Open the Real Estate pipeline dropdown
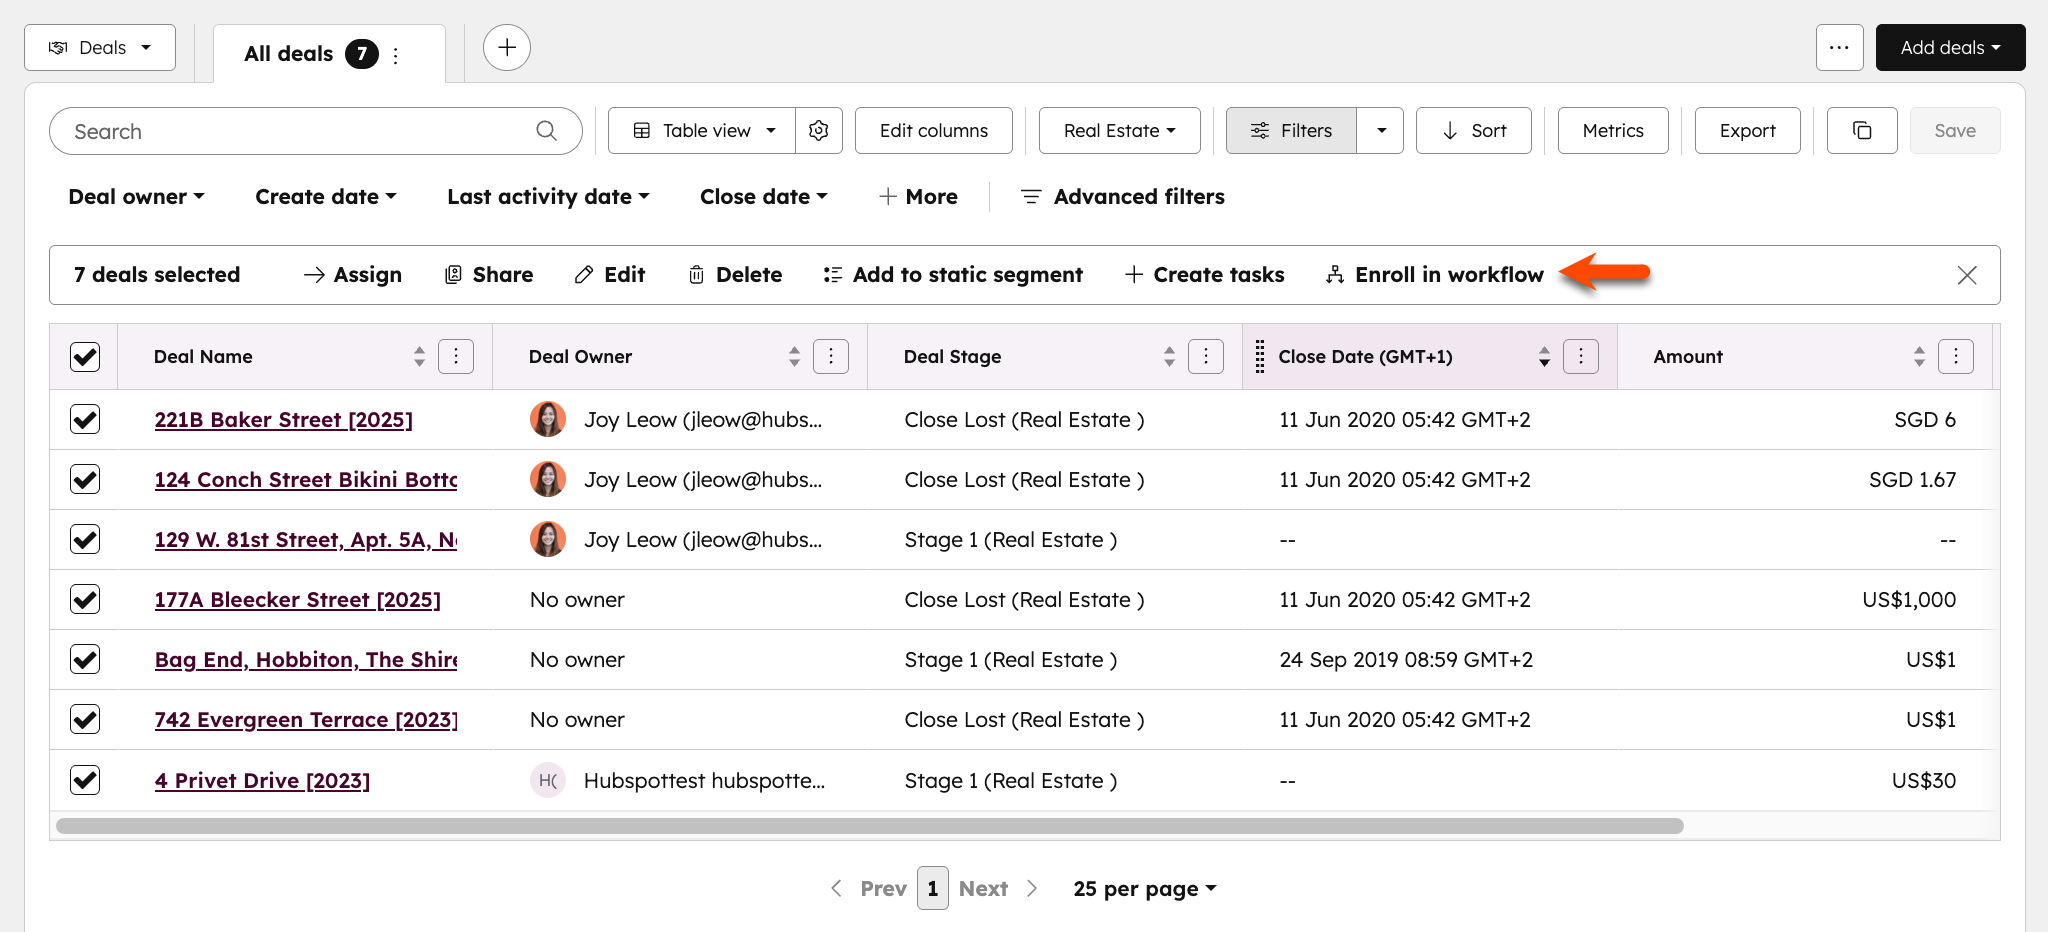The width and height of the screenshot is (2048, 932). 1119,130
